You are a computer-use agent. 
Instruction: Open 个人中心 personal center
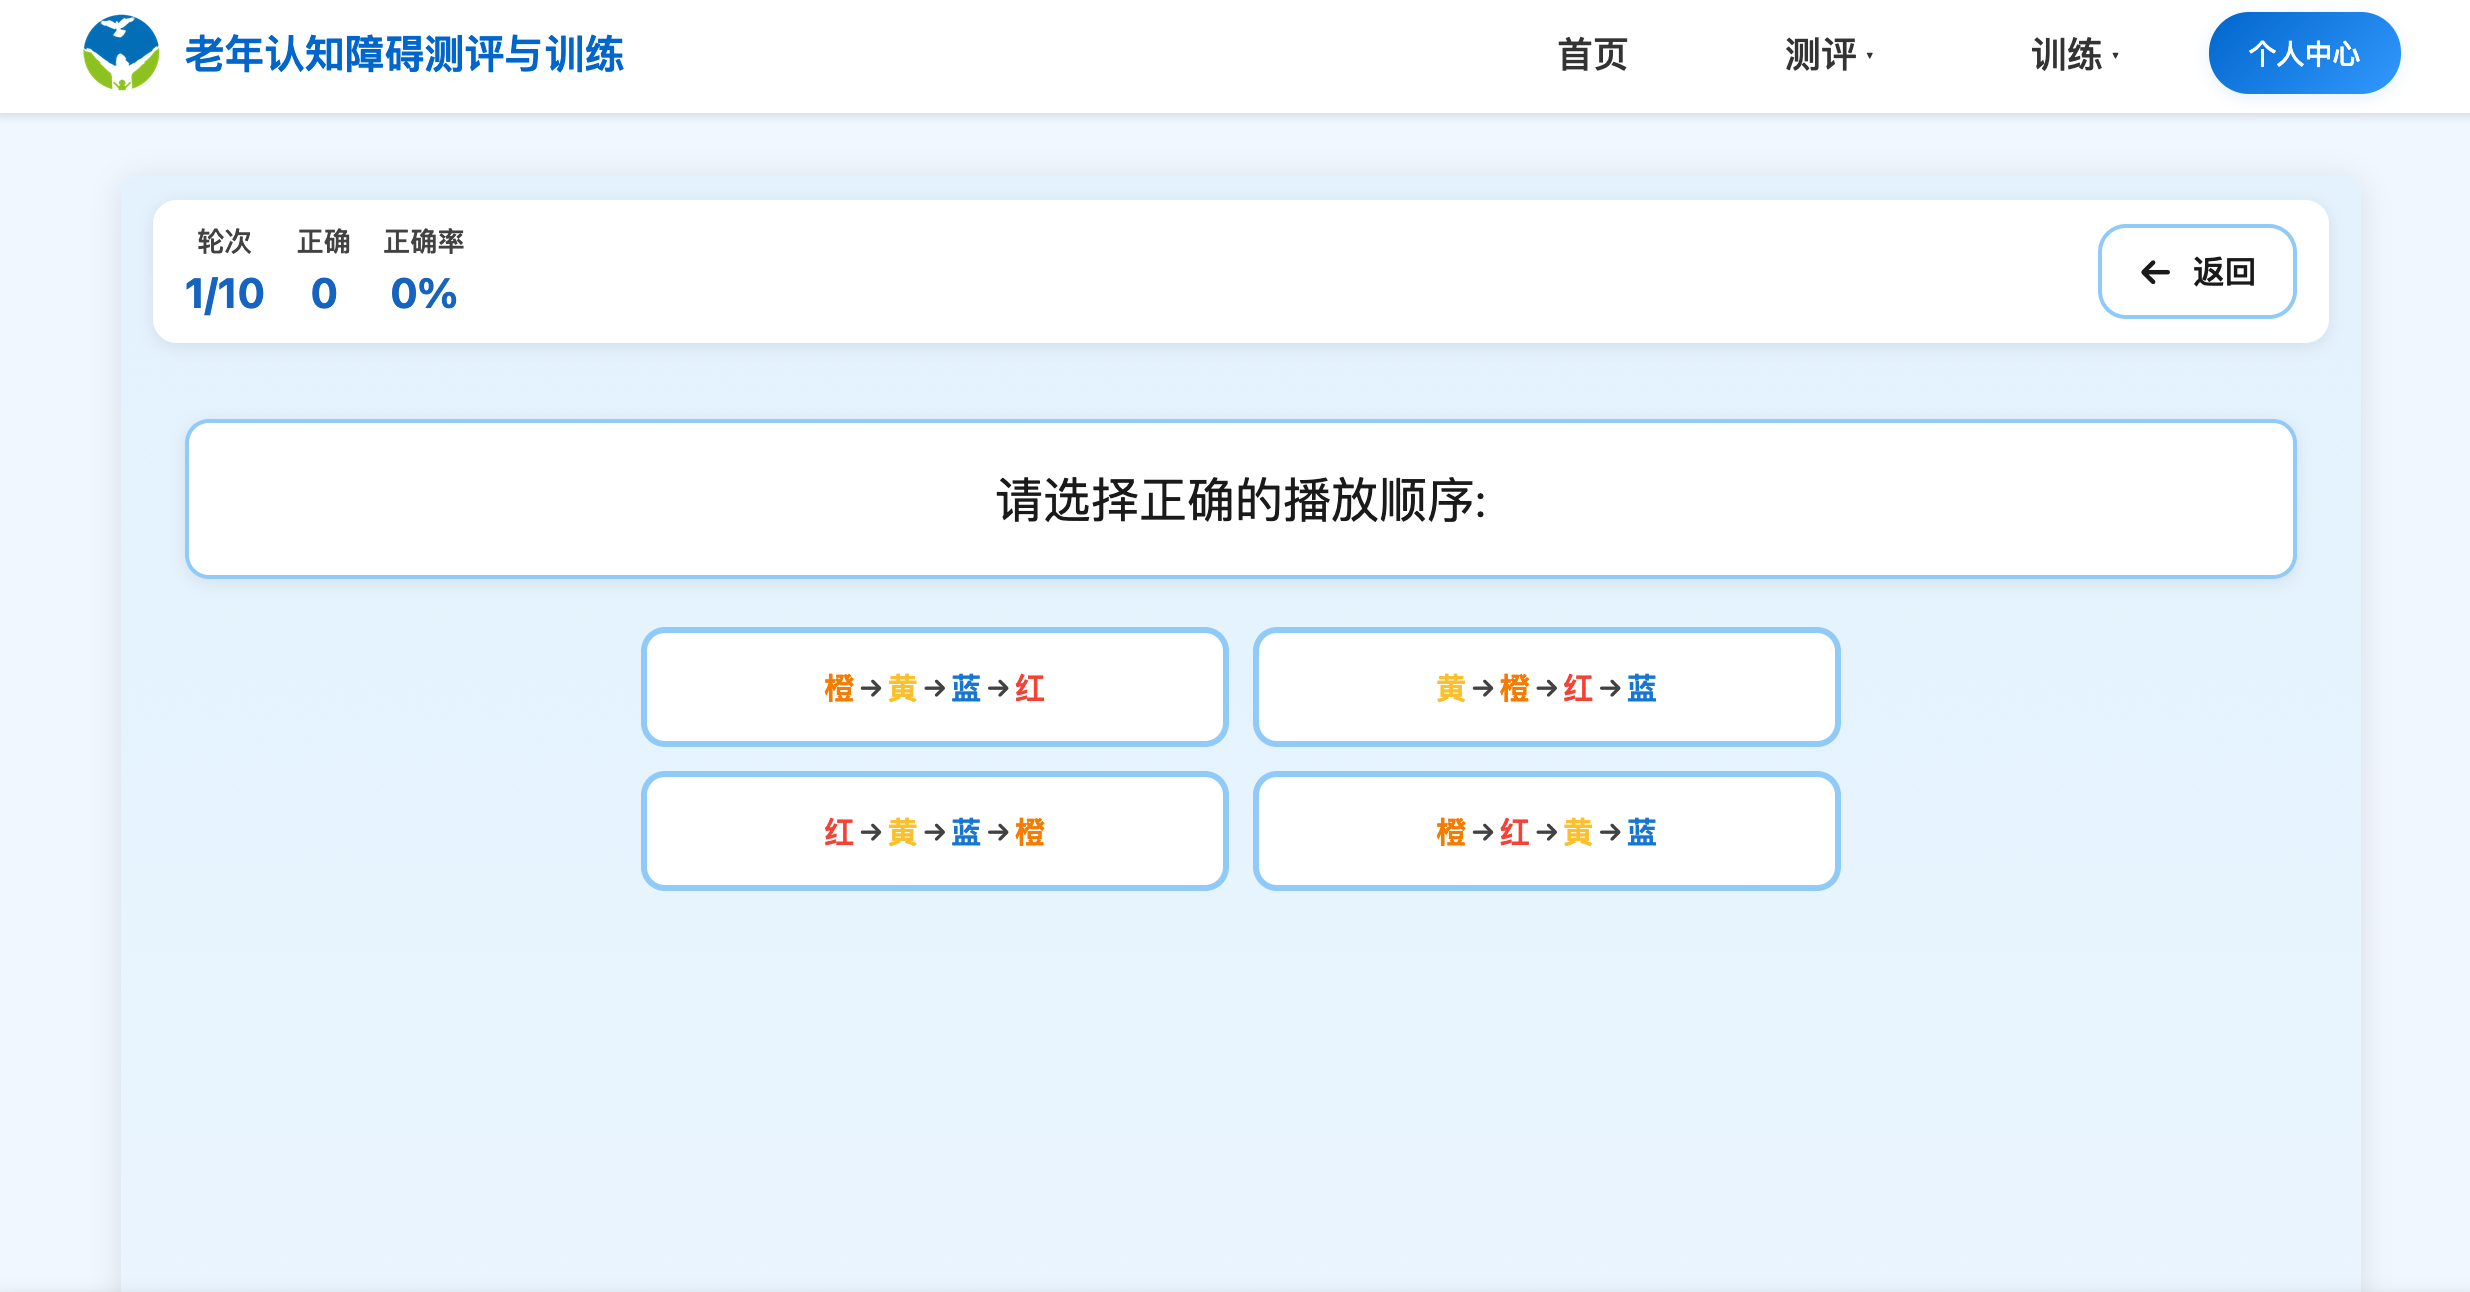2303,54
